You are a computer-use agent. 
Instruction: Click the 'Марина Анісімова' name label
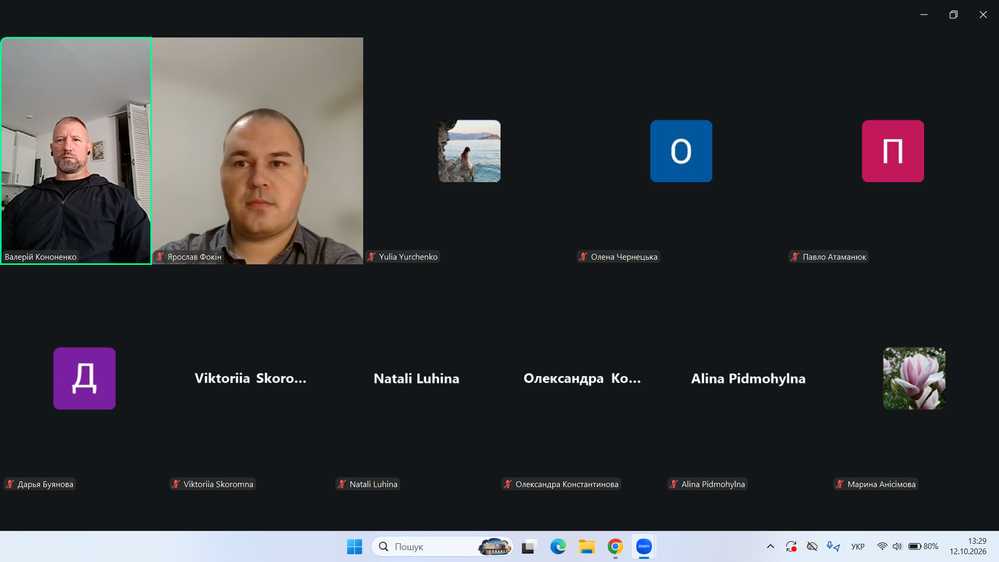coord(881,484)
